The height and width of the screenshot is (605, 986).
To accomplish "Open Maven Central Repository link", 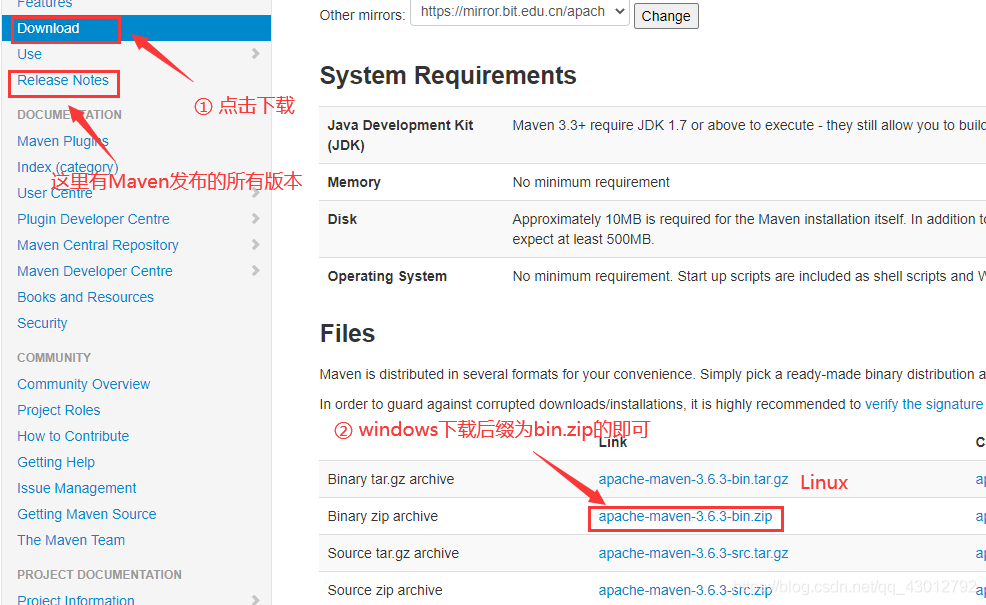I will point(97,245).
